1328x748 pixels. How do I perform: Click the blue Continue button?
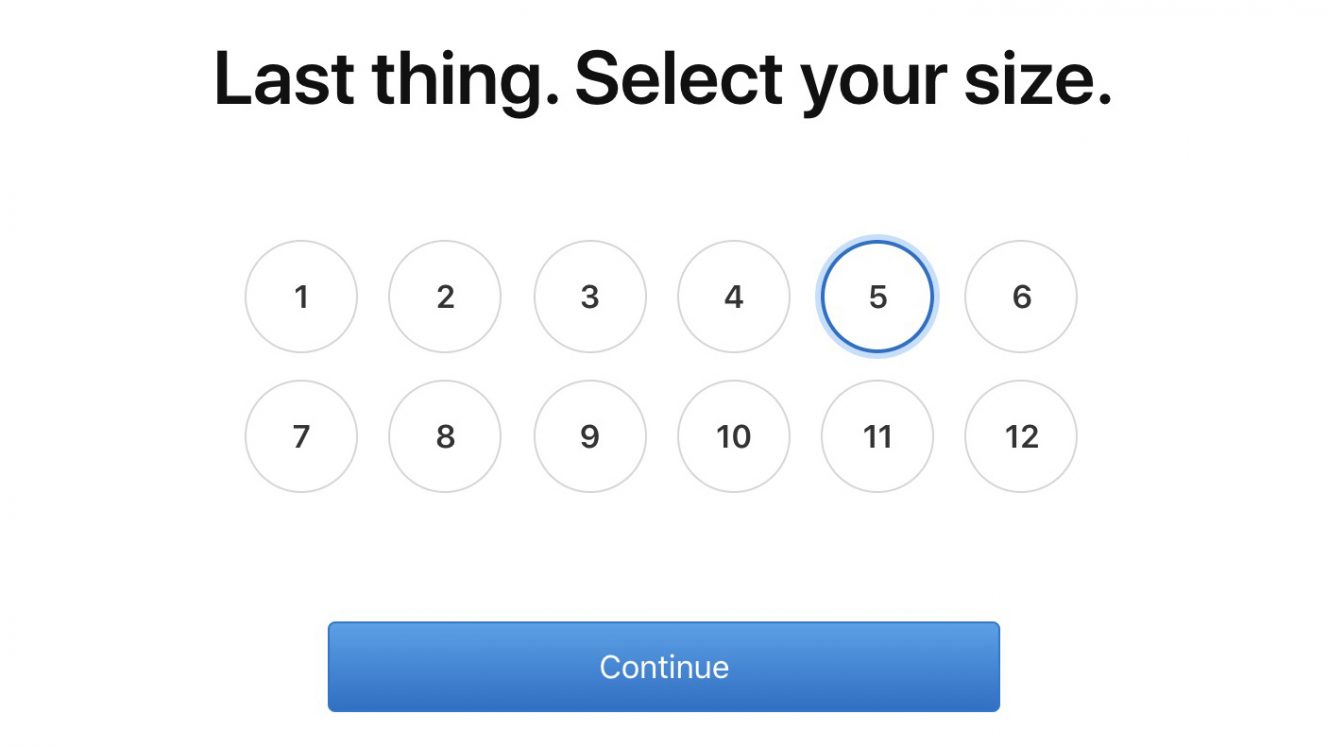(x=664, y=667)
